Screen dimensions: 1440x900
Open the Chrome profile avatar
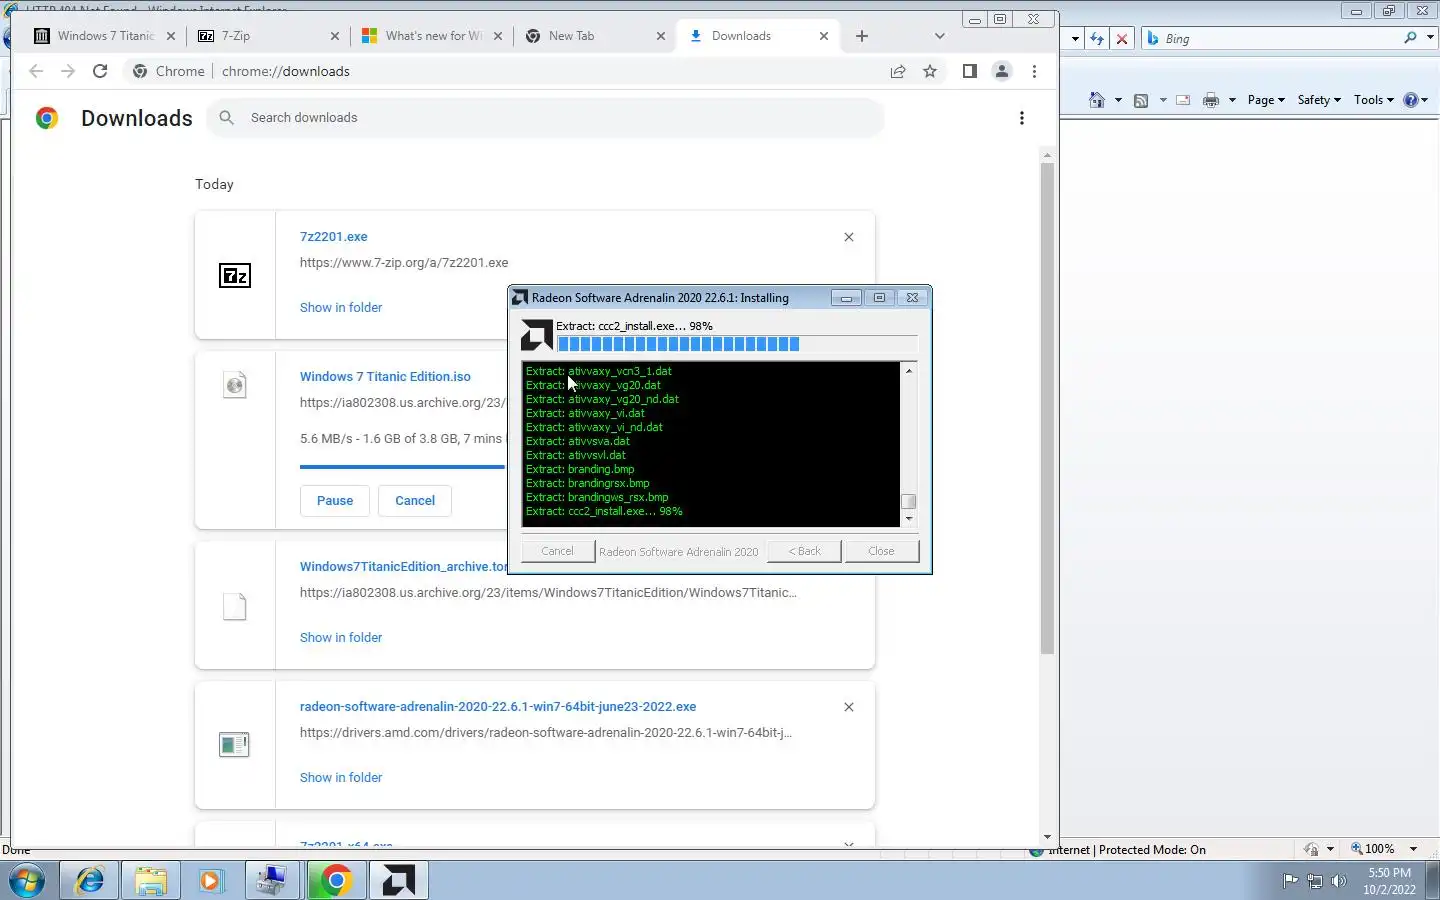click(1001, 71)
